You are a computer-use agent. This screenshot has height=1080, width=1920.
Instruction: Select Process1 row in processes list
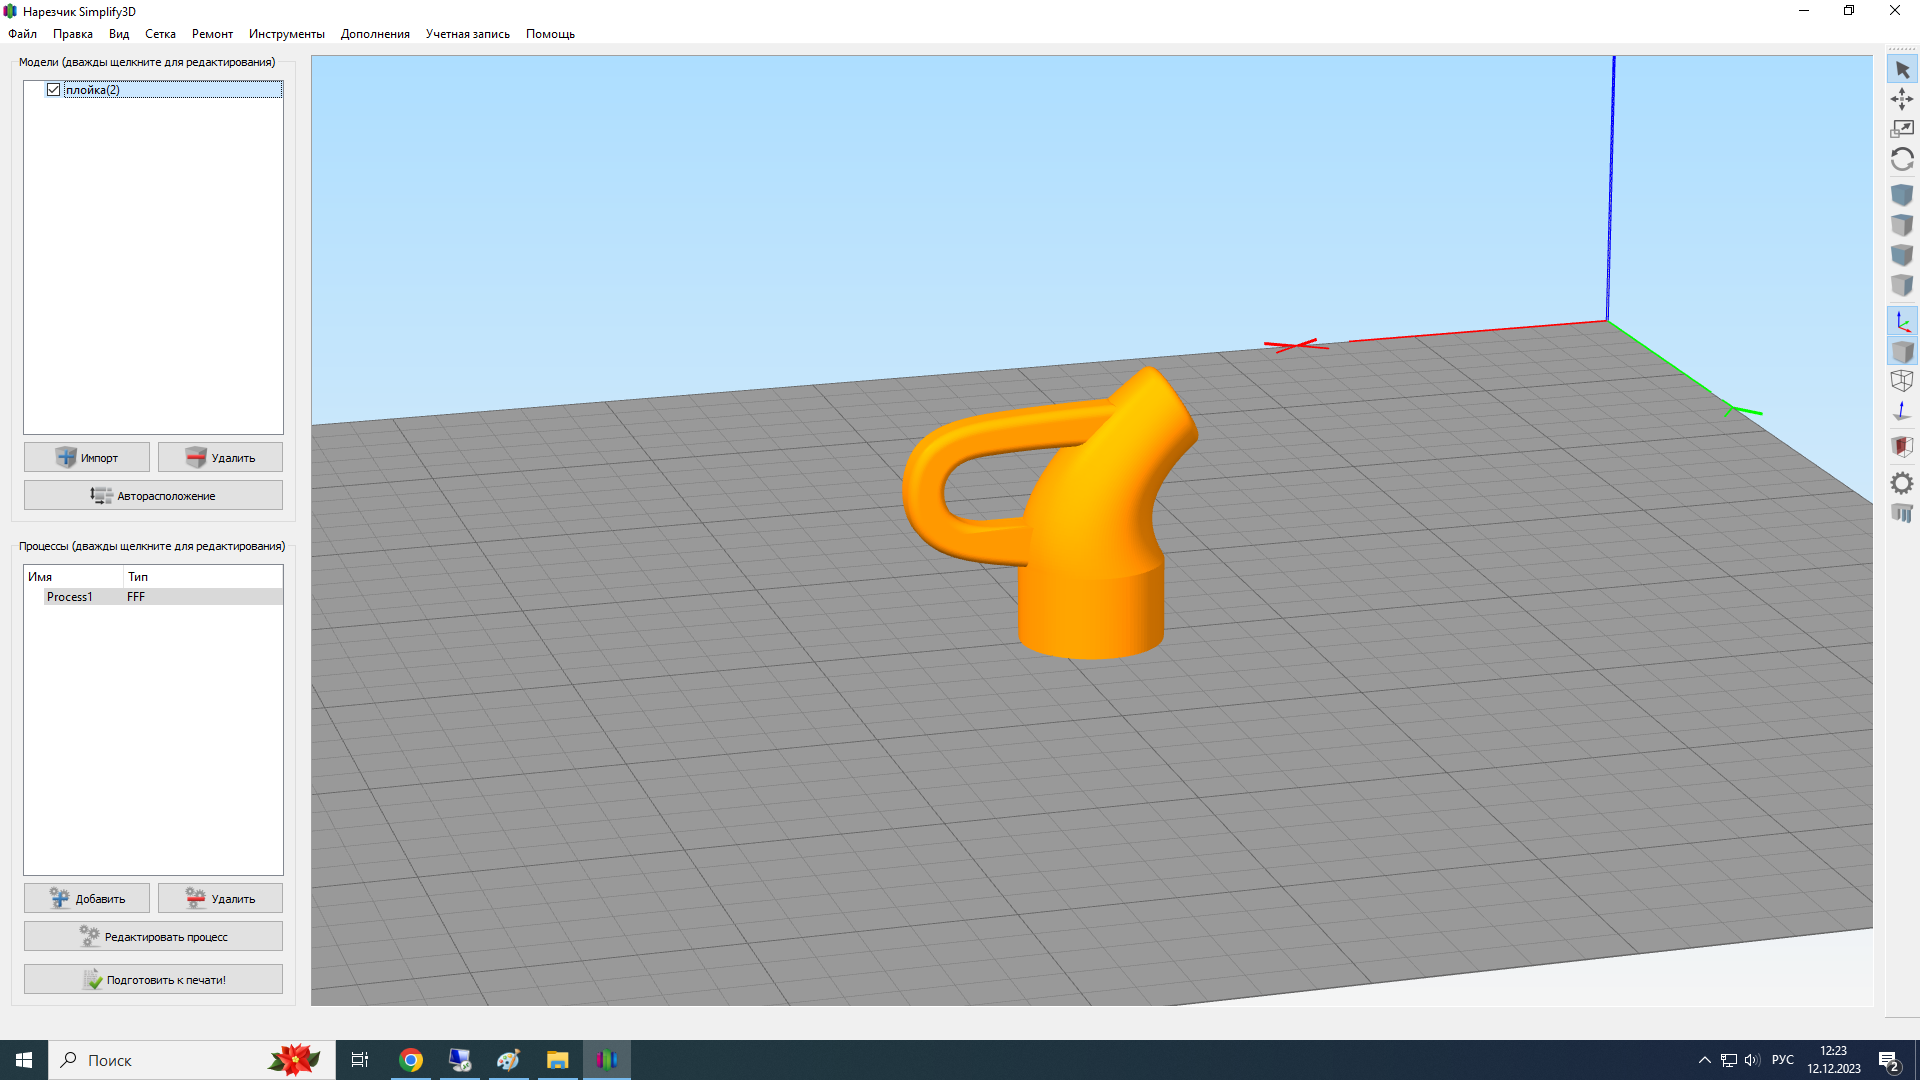(70, 597)
